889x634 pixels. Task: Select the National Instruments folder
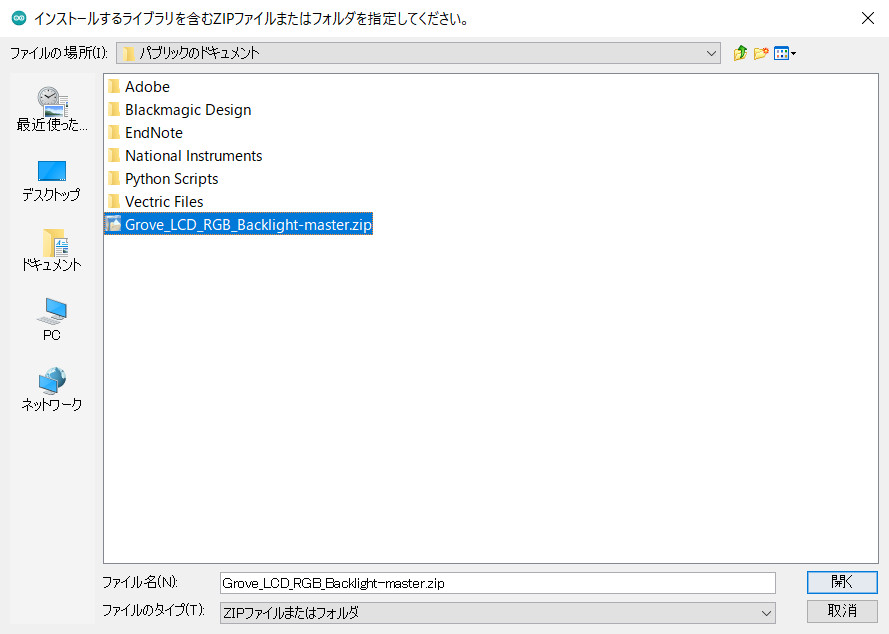[193, 156]
